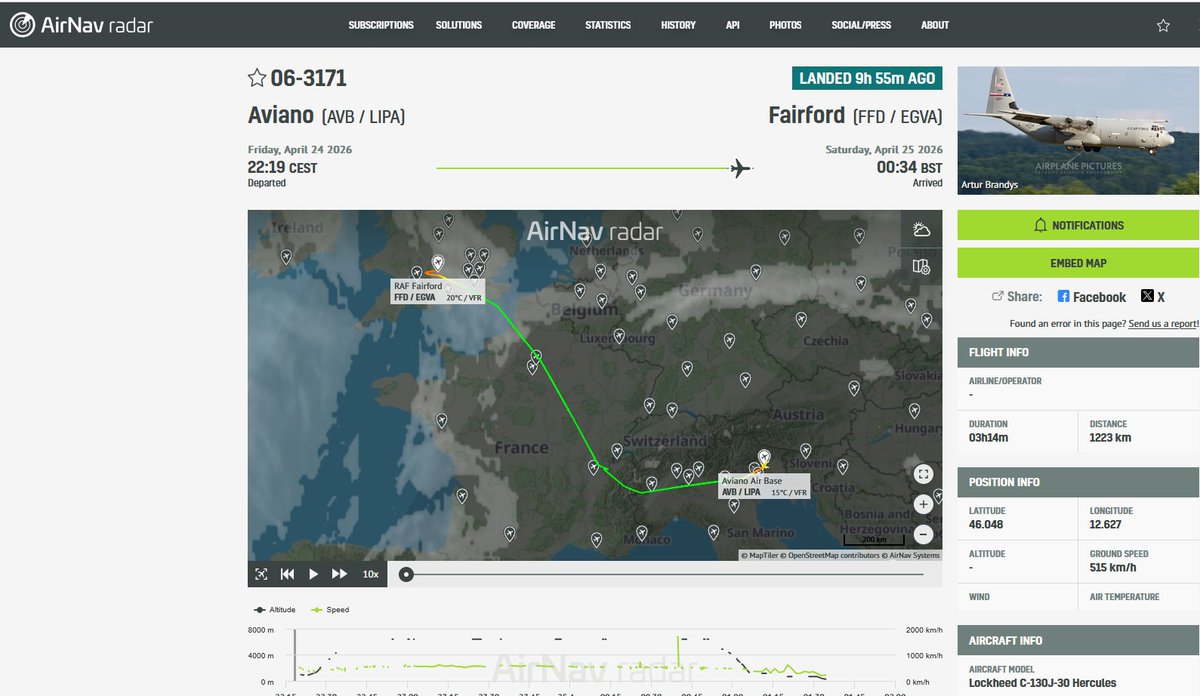Click the OpenStreetMap contributors attribution link
The height and width of the screenshot is (696, 1200).
point(828,555)
